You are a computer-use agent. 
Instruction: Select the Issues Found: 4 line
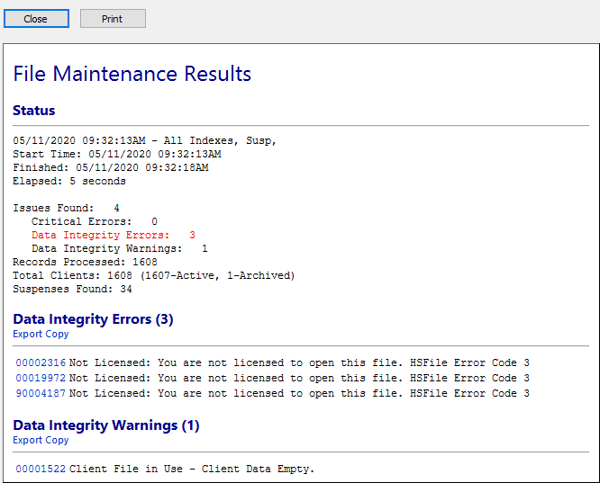click(66, 208)
